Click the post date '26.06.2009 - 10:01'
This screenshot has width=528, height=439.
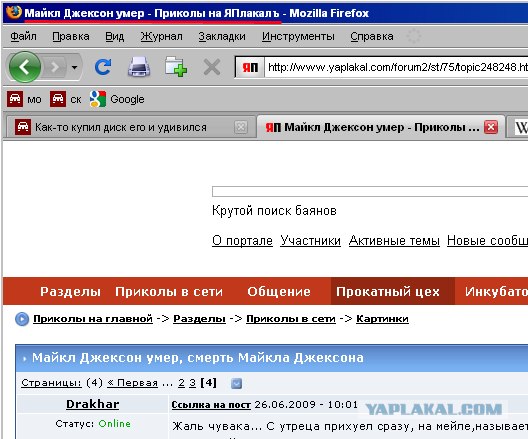tap(306, 405)
